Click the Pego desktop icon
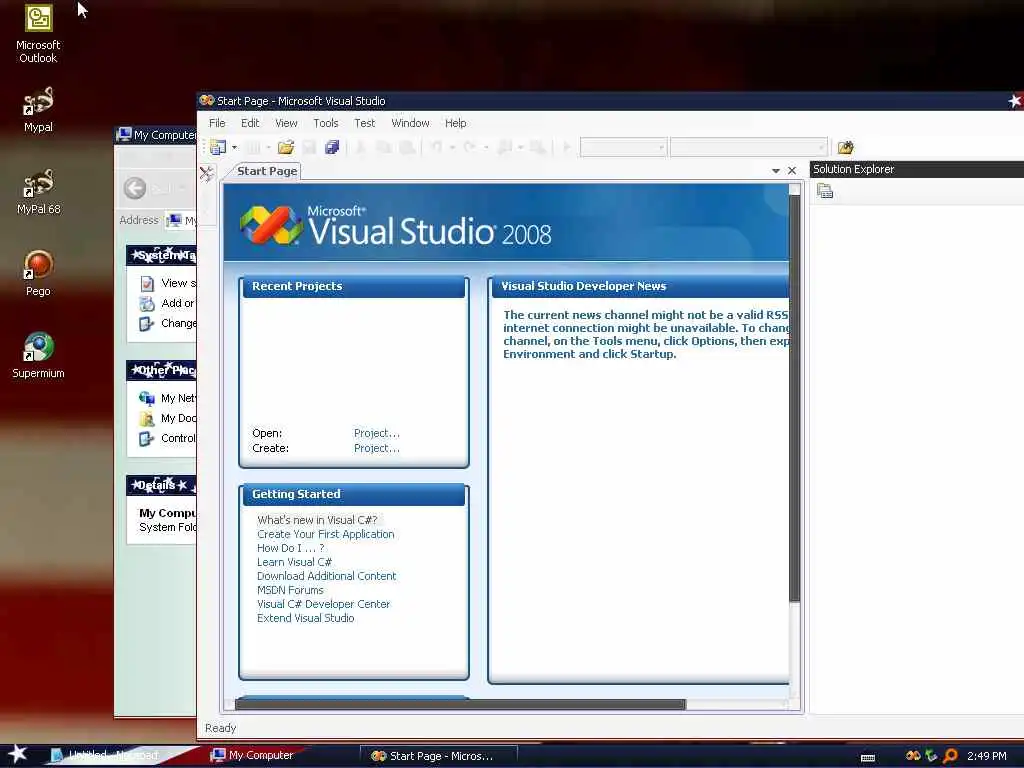Image resolution: width=1024 pixels, height=768 pixels. 38,273
